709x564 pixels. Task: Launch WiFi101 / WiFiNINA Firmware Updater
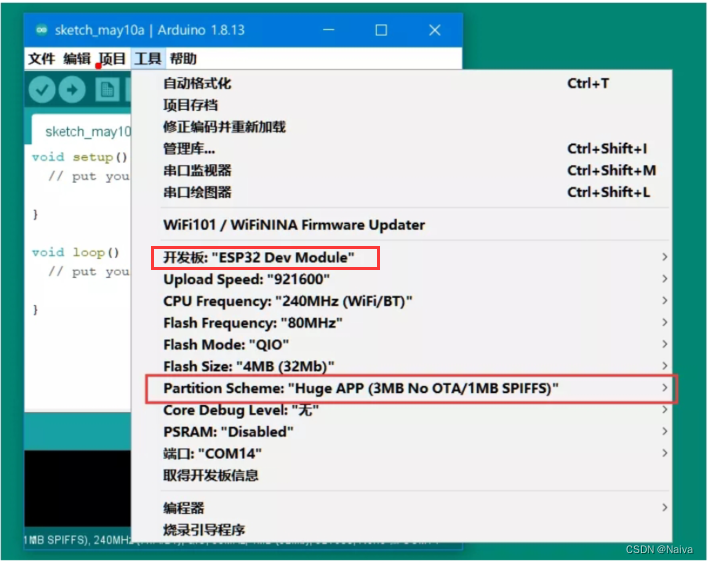[x=402, y=225]
